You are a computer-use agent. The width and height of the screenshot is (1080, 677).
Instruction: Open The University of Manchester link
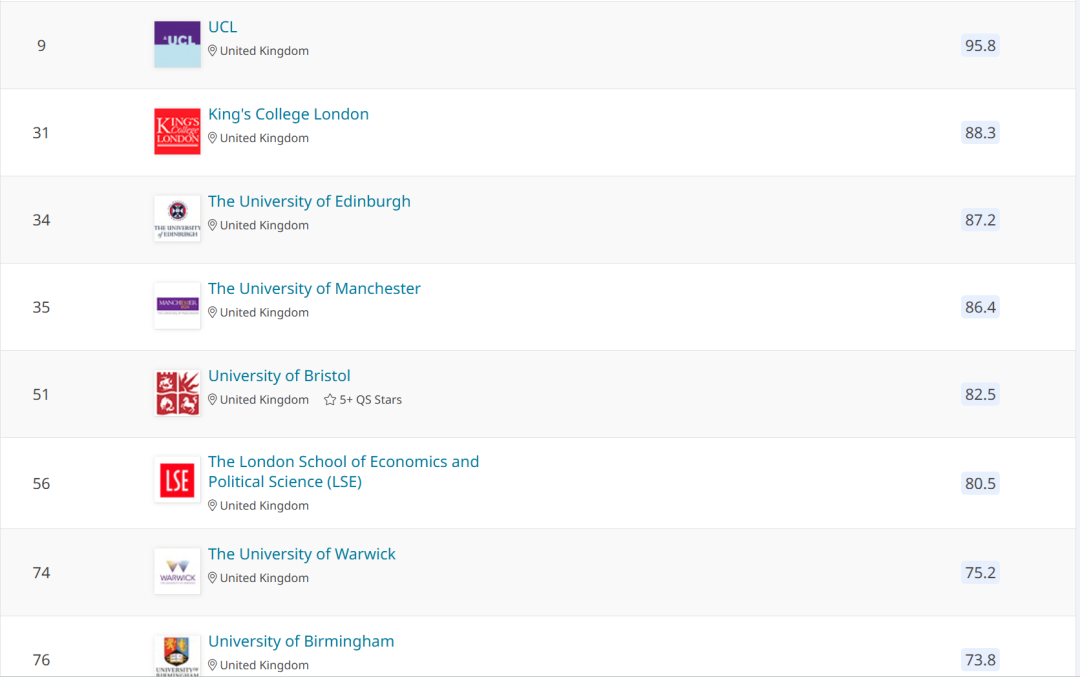click(x=314, y=288)
